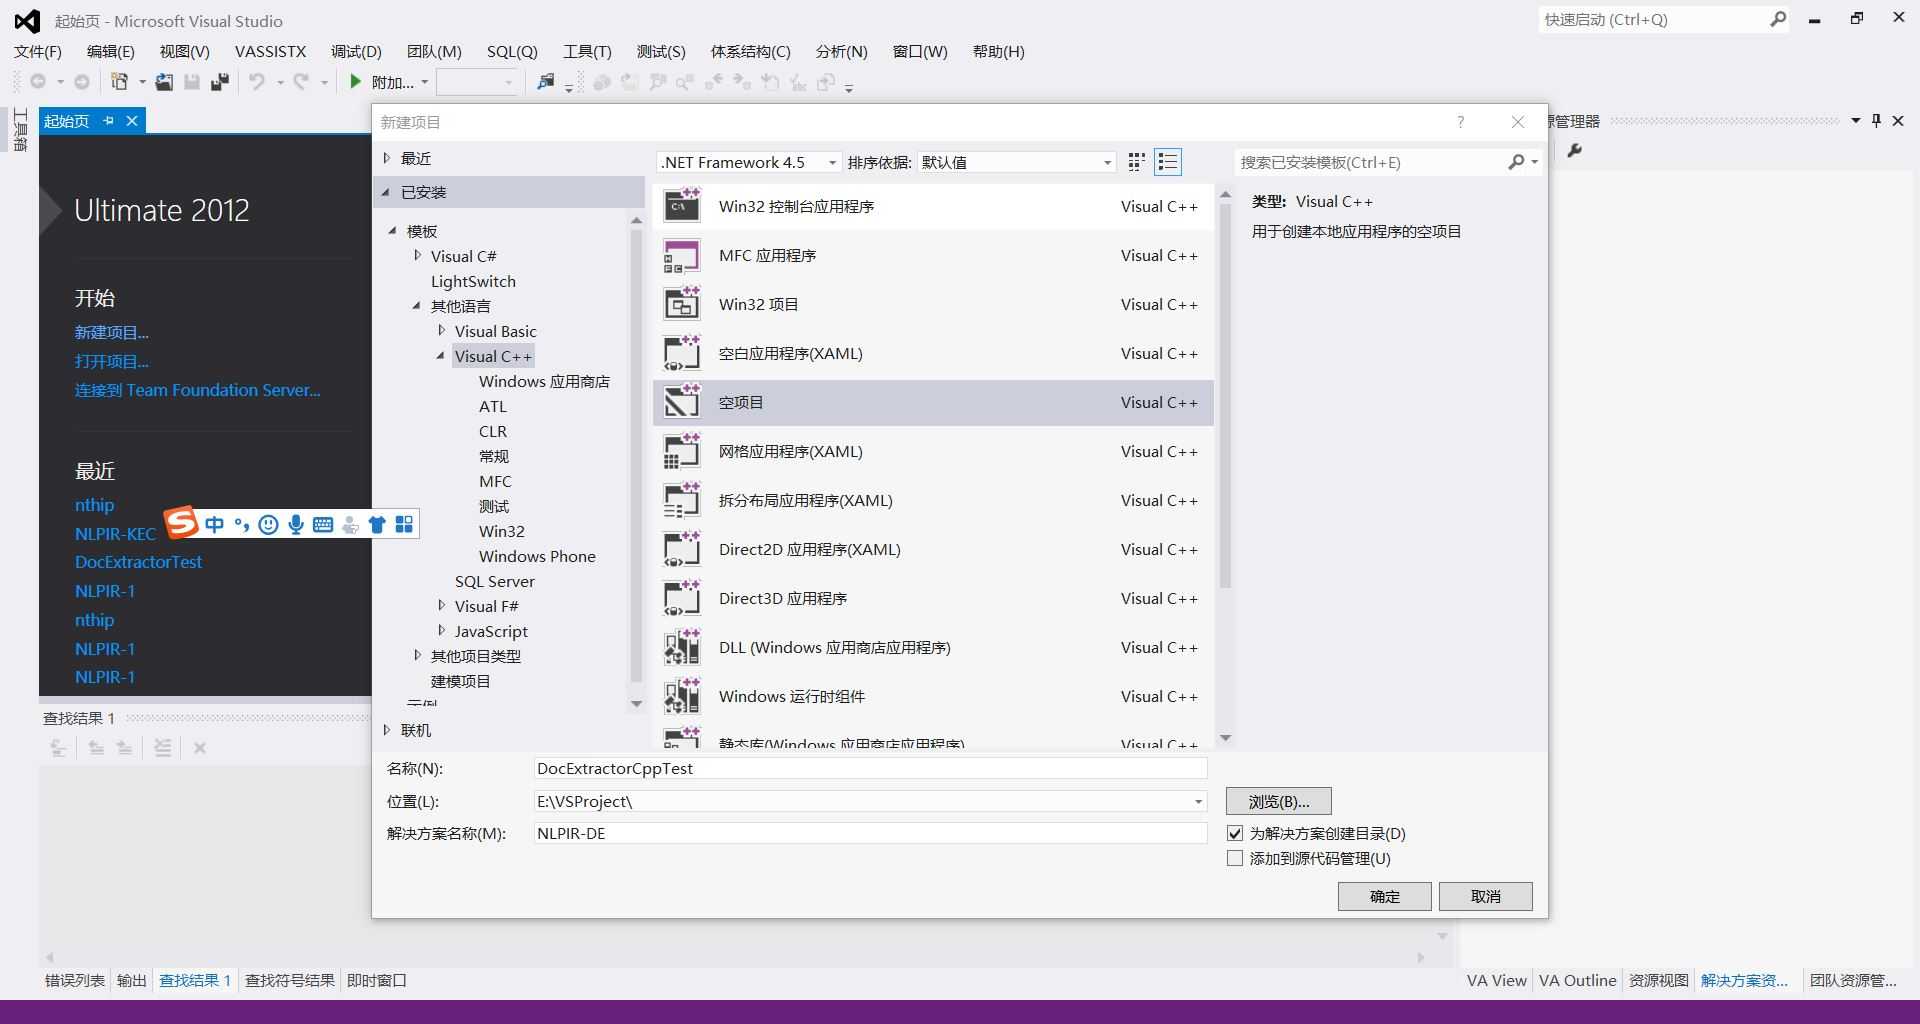This screenshot has width=1920, height=1024.
Task: Click the Undo toolbar icon
Action: [x=257, y=82]
